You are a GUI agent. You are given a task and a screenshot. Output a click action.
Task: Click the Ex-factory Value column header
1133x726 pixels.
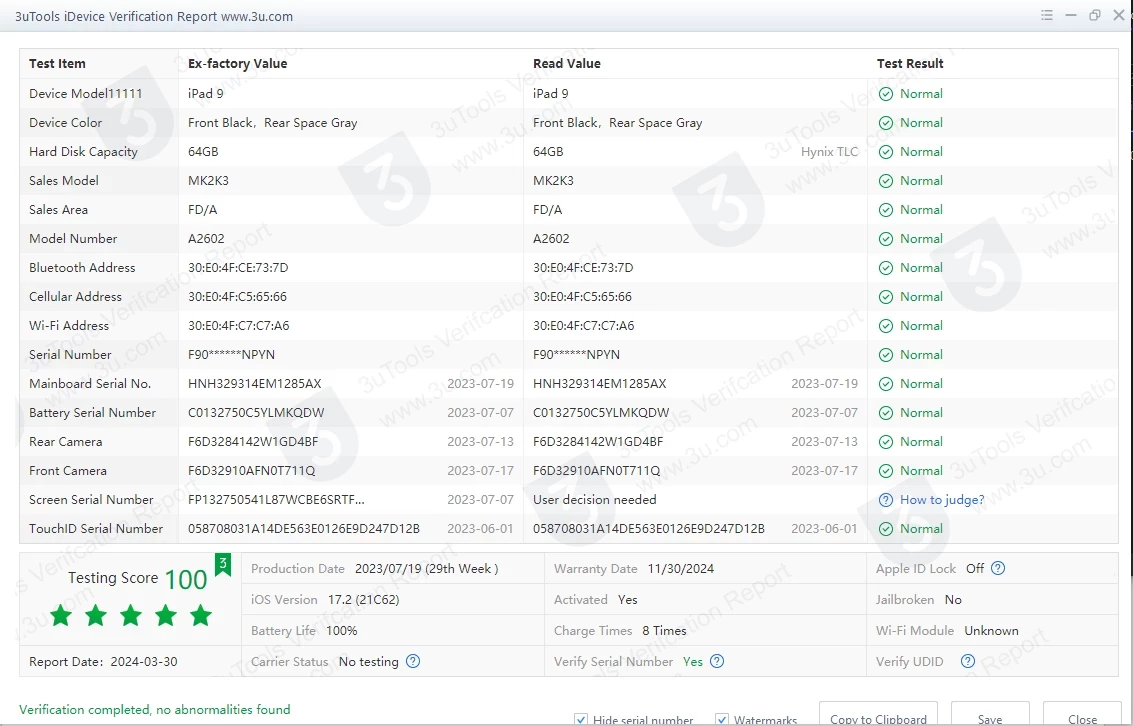pyautogui.click(x=237, y=64)
